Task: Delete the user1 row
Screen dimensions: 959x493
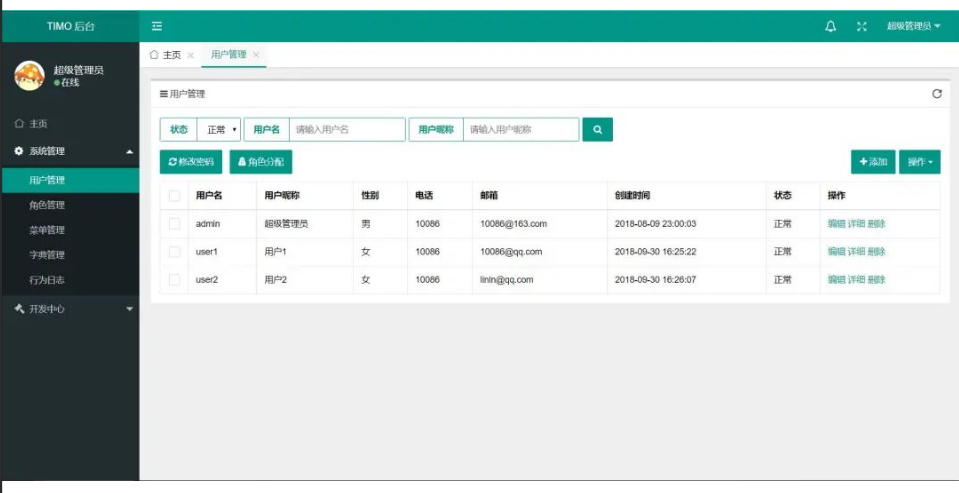Action: pyautogui.click(x=876, y=251)
